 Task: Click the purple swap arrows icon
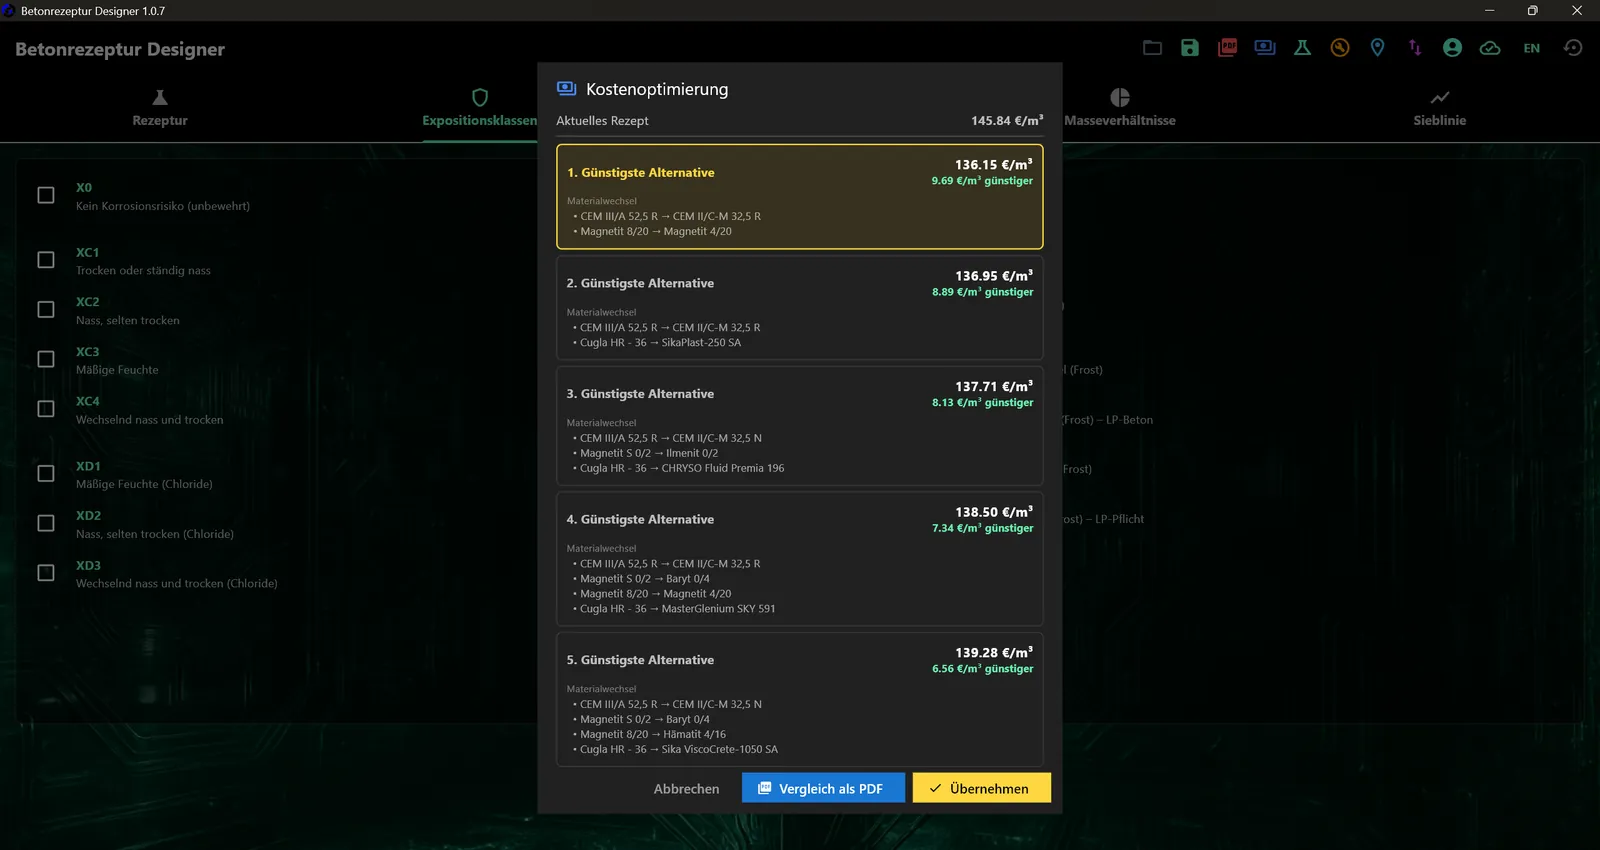point(1415,48)
